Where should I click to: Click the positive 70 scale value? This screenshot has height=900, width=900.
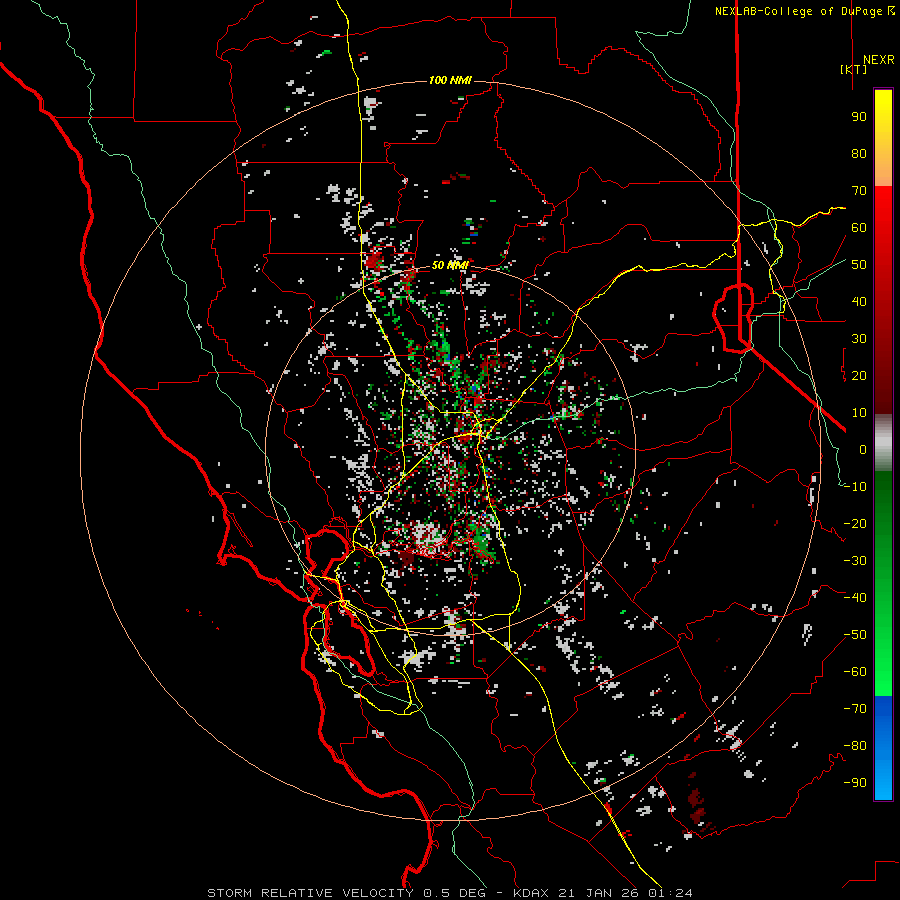click(859, 191)
